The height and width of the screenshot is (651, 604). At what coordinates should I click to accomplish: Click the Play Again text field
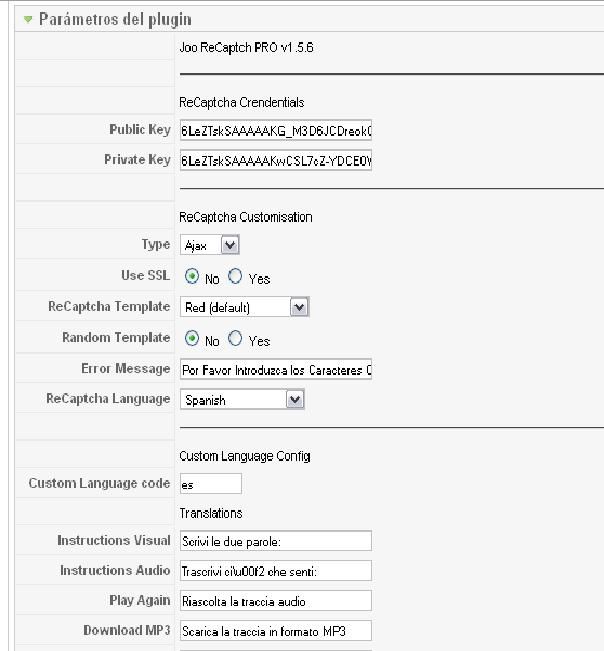click(276, 601)
